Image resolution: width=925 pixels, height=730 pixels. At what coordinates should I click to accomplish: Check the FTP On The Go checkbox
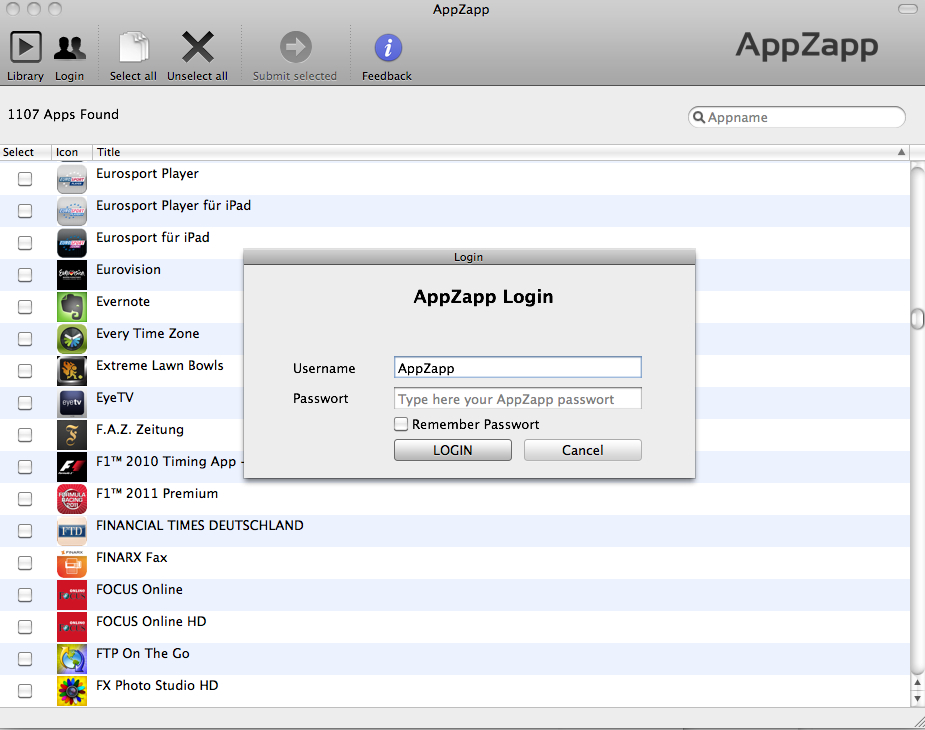25,659
